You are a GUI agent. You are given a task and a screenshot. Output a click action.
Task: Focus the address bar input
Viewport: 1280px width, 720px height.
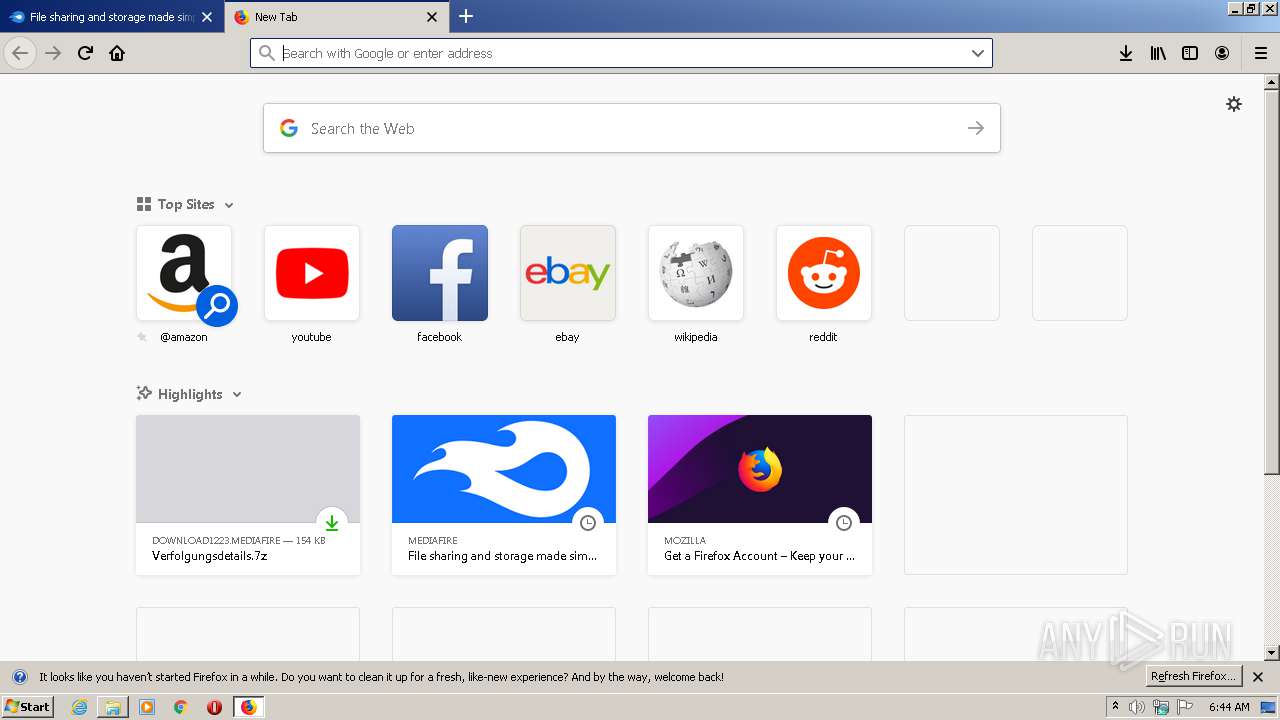[621, 53]
